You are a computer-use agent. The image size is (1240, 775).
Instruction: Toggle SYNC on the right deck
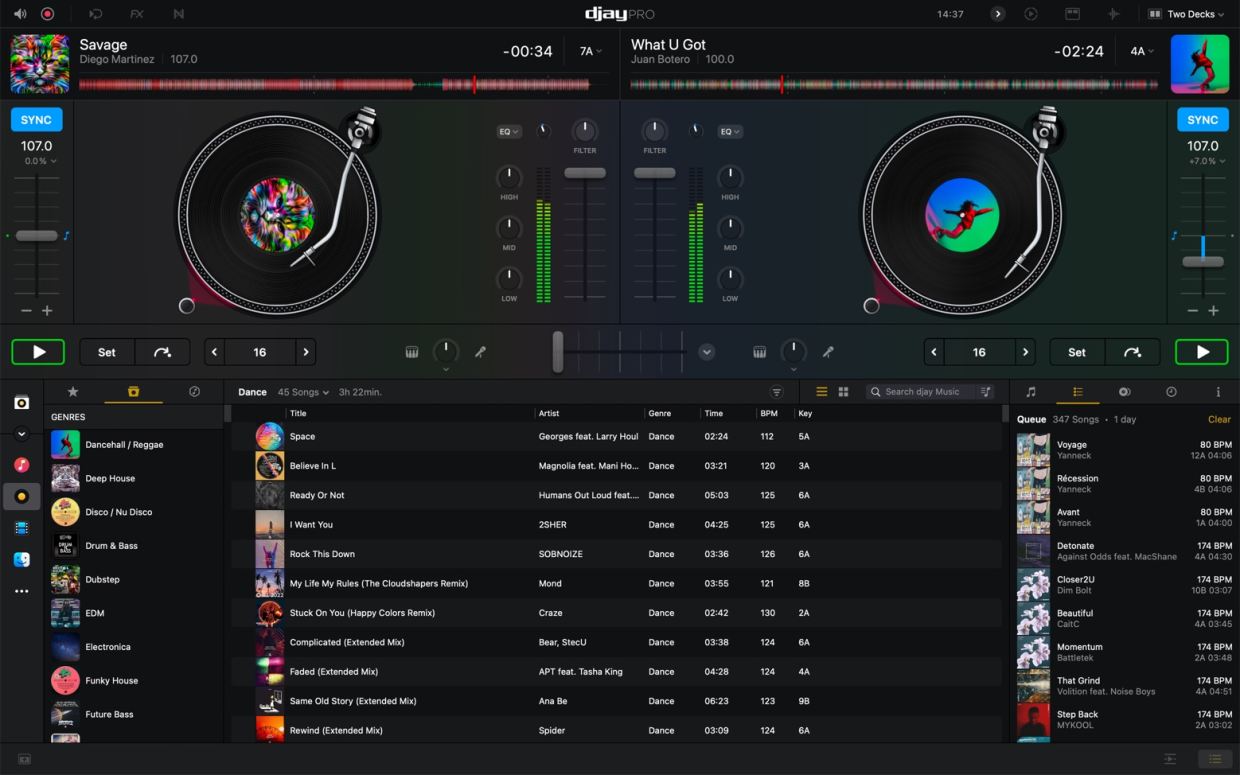pyautogui.click(x=1202, y=120)
